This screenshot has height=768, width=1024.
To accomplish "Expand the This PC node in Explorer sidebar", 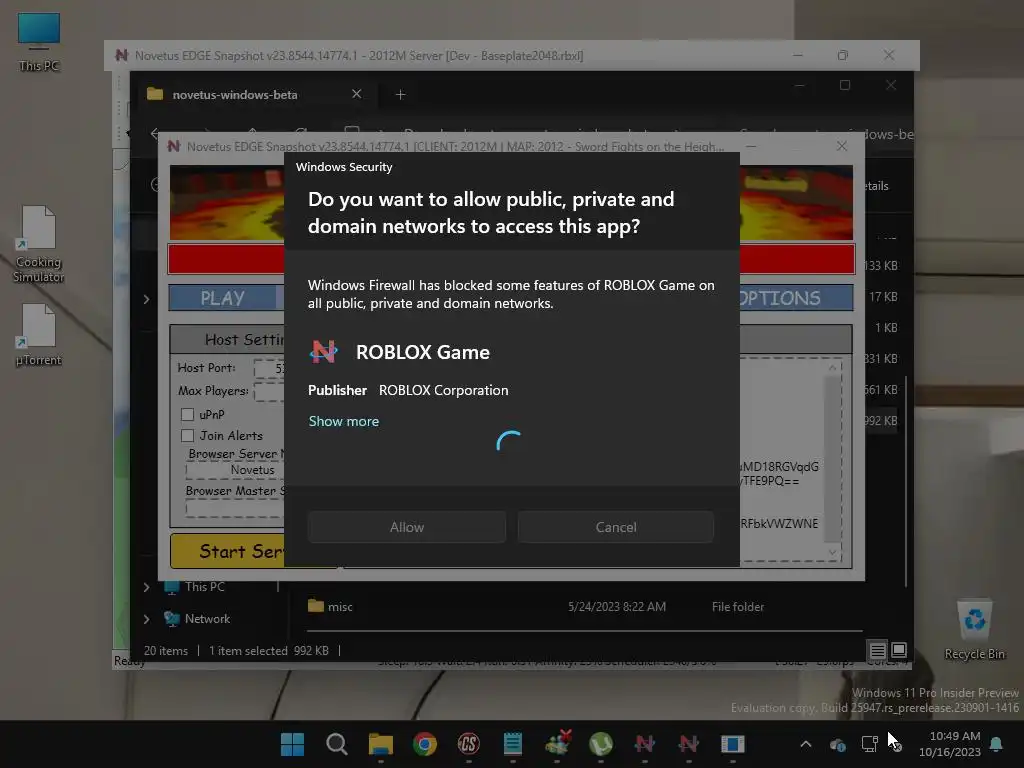I will tap(146, 587).
